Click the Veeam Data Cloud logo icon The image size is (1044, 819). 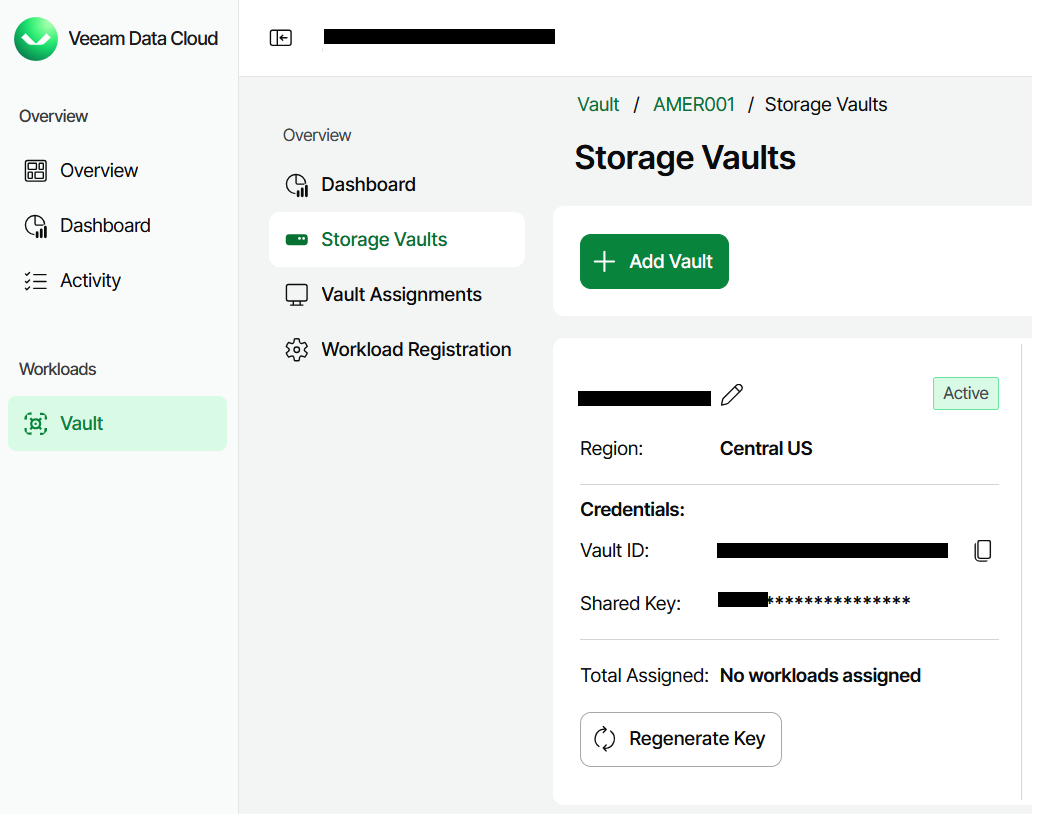(36, 39)
